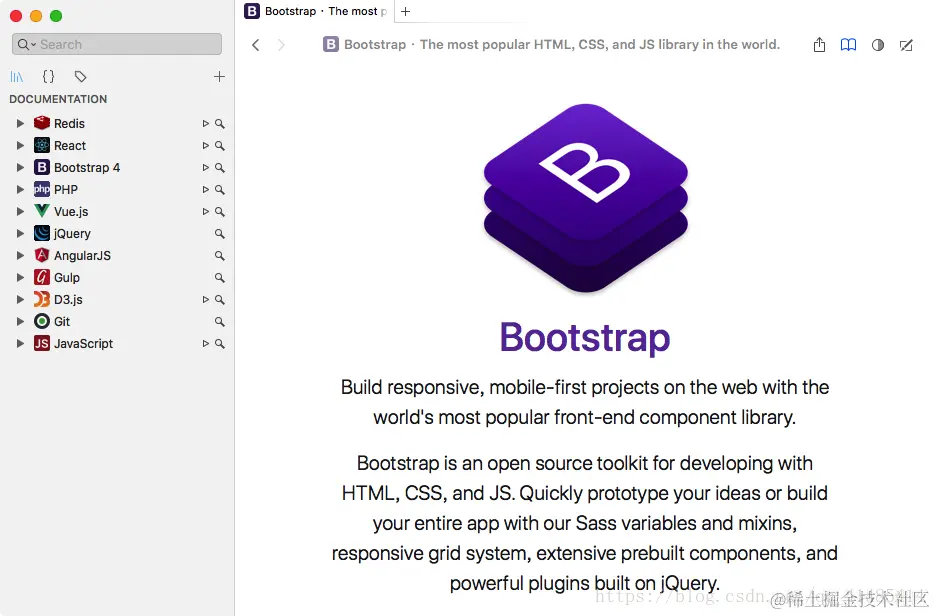
Task: Expand the PHP tree row
Action: coord(20,189)
